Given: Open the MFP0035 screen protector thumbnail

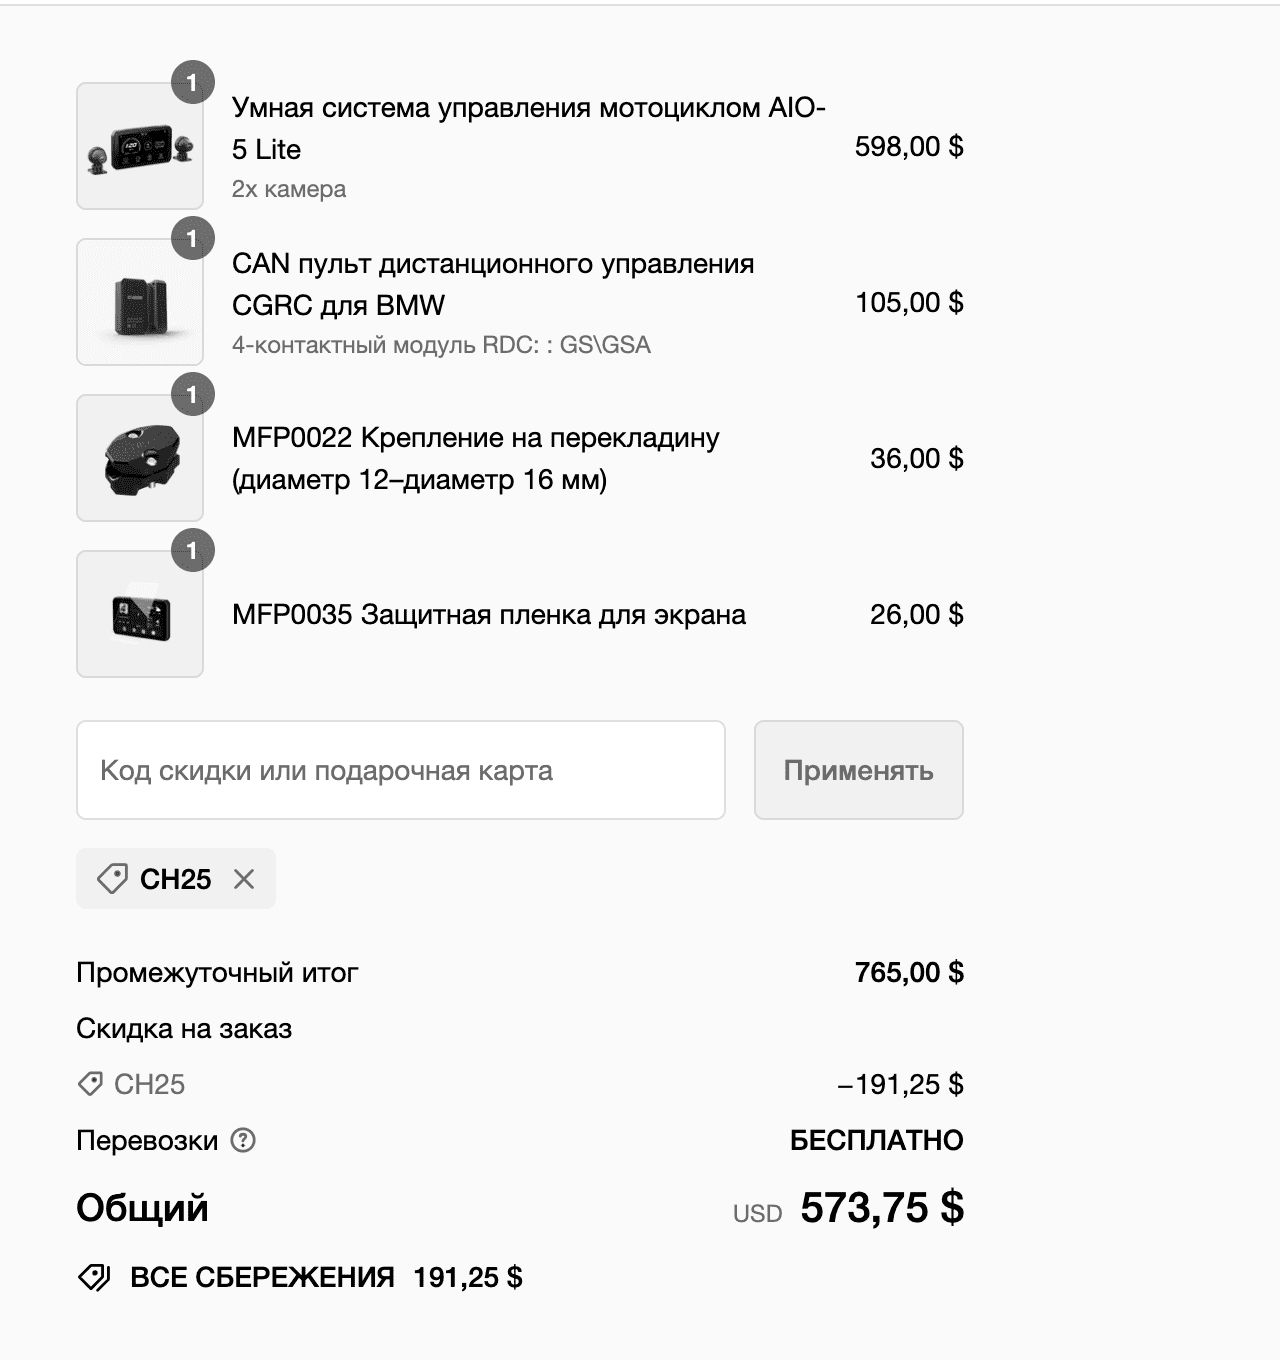Looking at the screenshot, I should (x=140, y=615).
